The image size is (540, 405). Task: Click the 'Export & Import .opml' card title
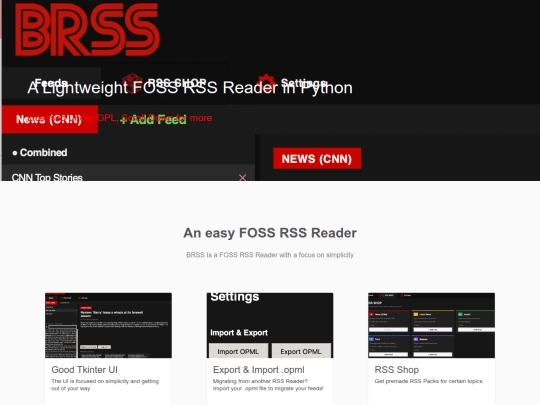tap(259, 370)
